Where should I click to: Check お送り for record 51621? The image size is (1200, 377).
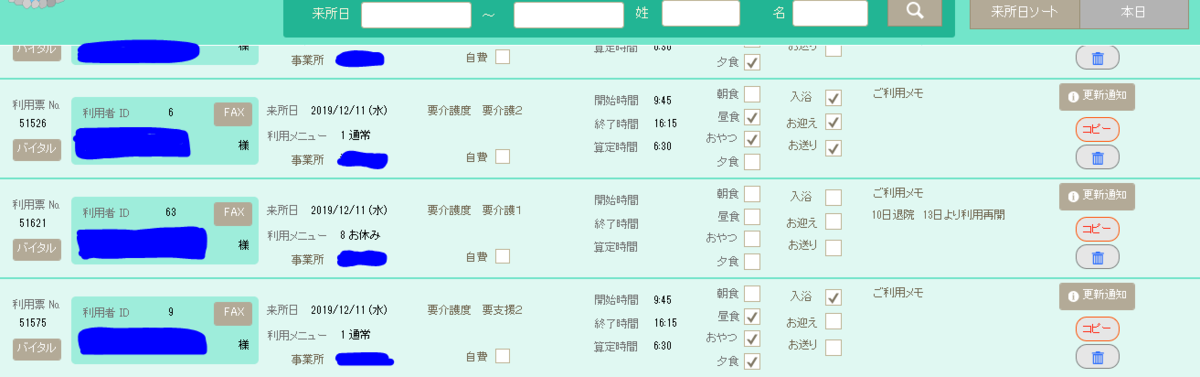point(833,247)
